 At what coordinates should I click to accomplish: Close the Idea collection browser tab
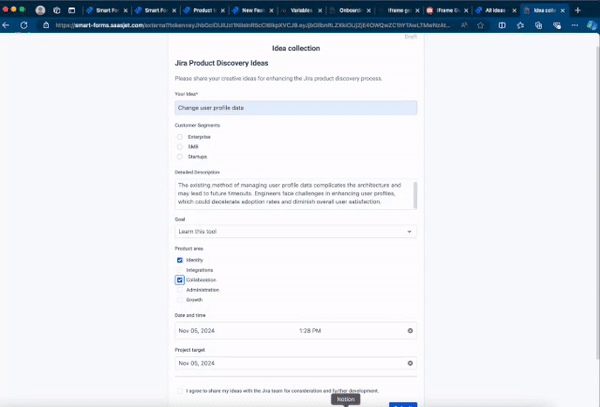click(563, 10)
